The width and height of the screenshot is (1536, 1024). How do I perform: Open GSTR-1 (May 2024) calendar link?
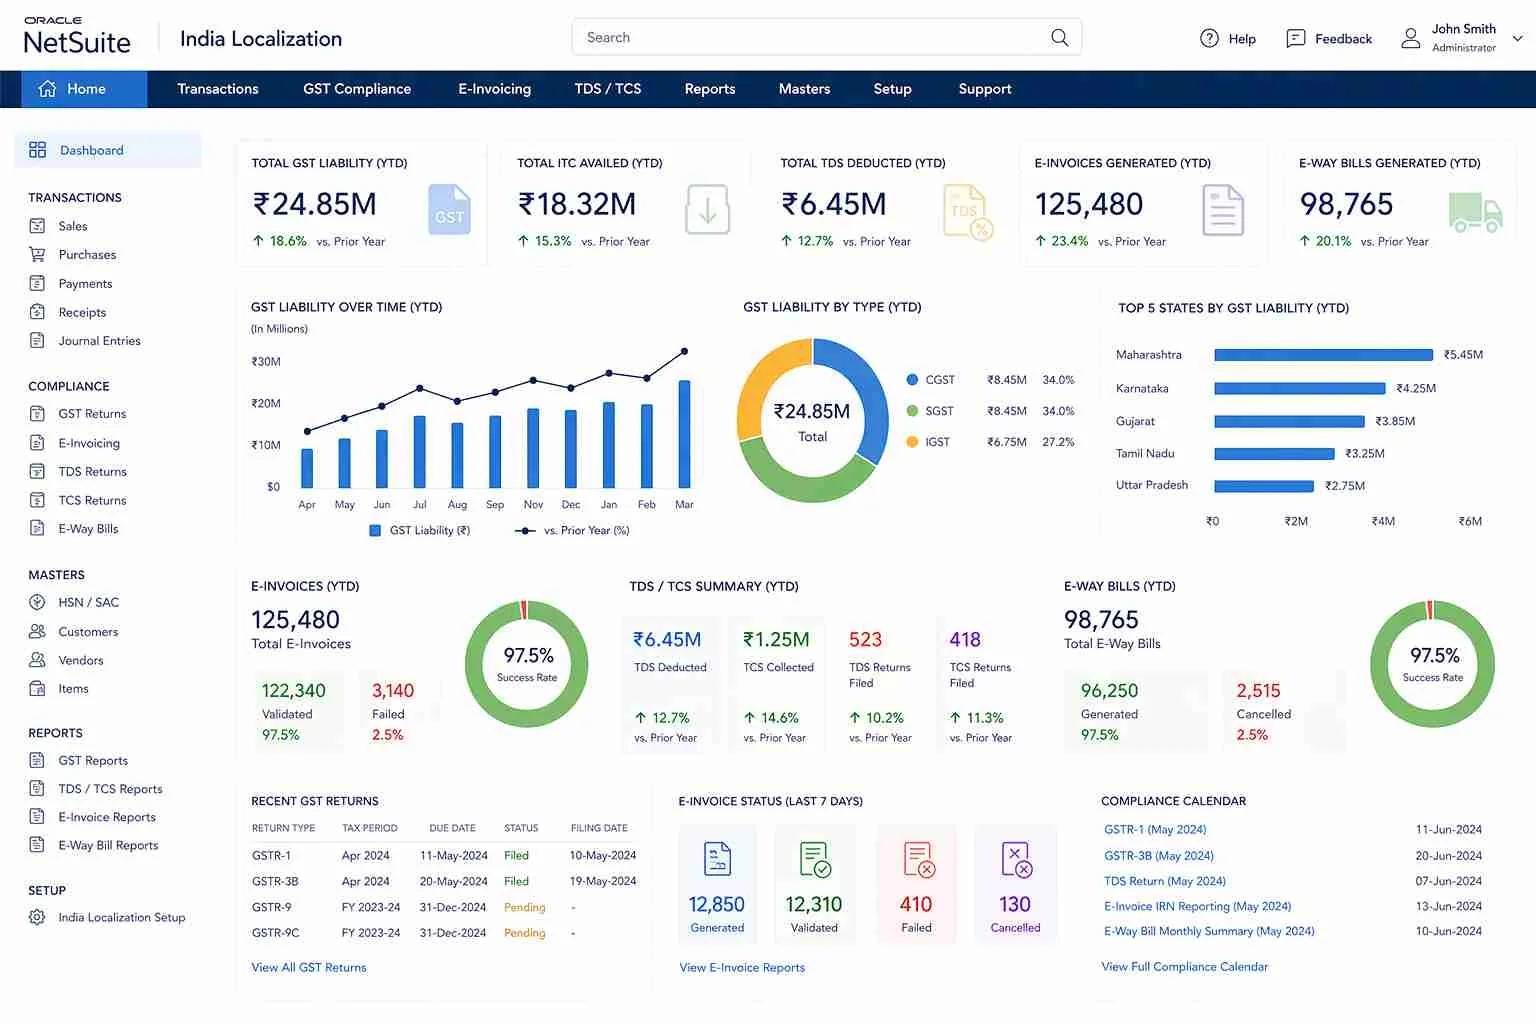click(x=1155, y=829)
